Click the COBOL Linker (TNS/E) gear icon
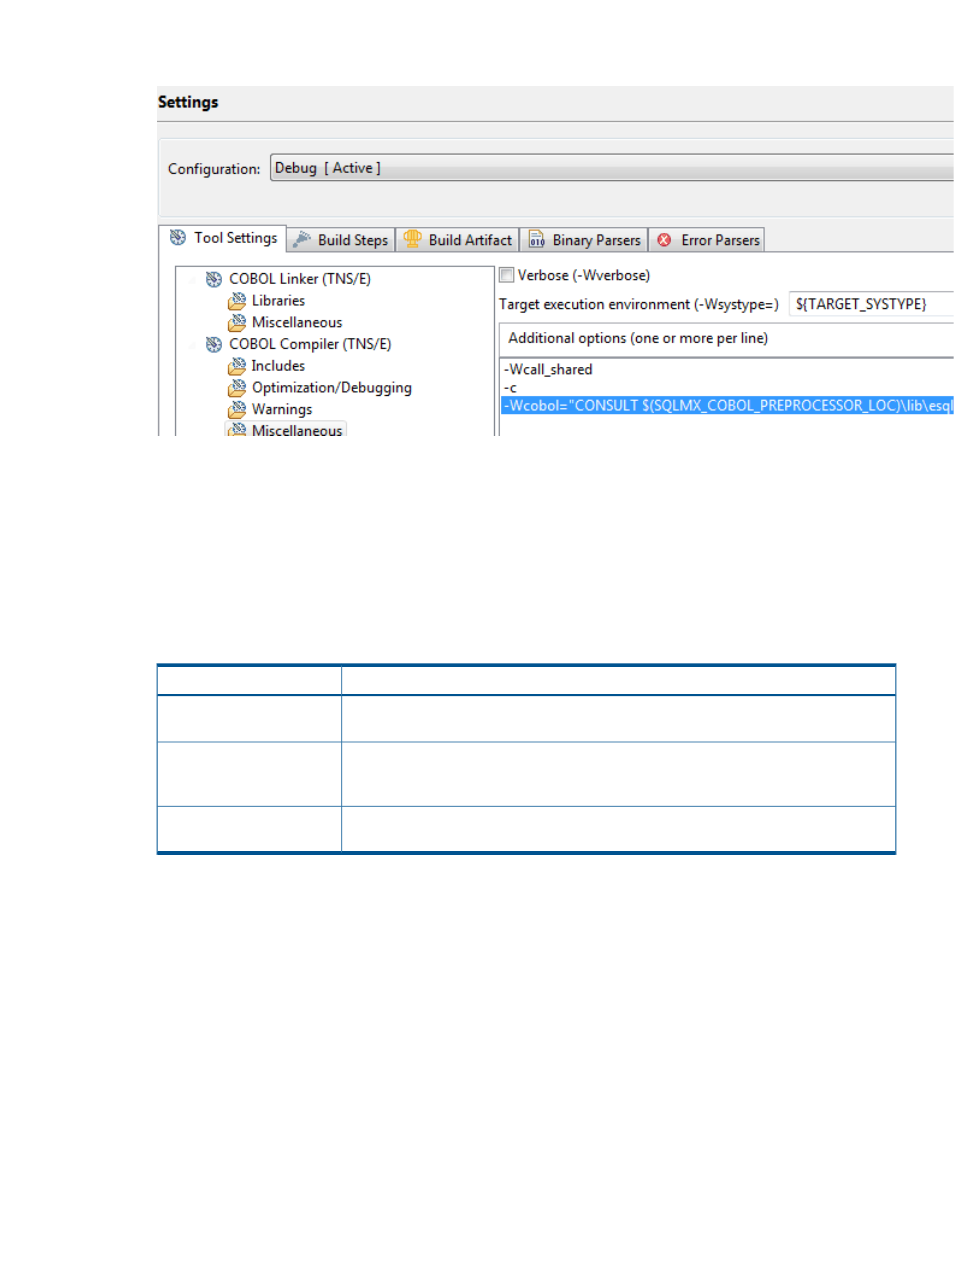 (214, 279)
